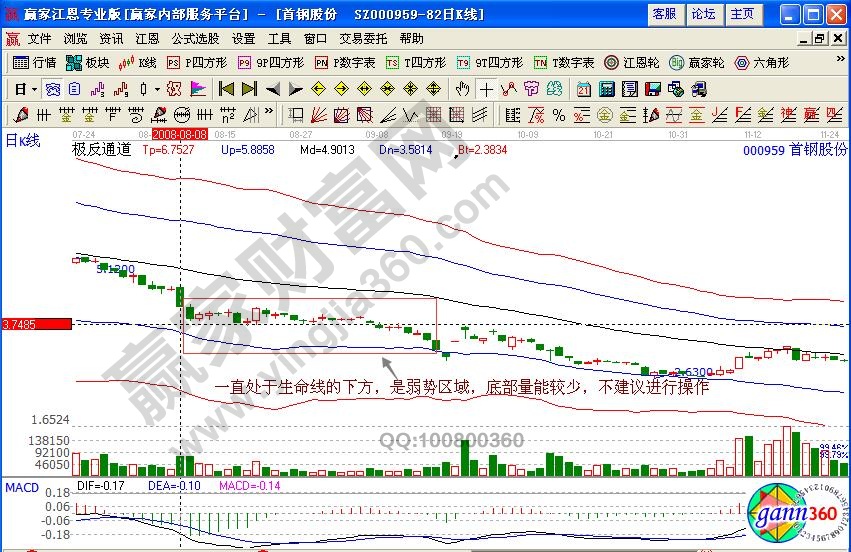The width and height of the screenshot is (851, 552).
Task: Jump to first bar with skip-back arrow
Action: coord(226,88)
